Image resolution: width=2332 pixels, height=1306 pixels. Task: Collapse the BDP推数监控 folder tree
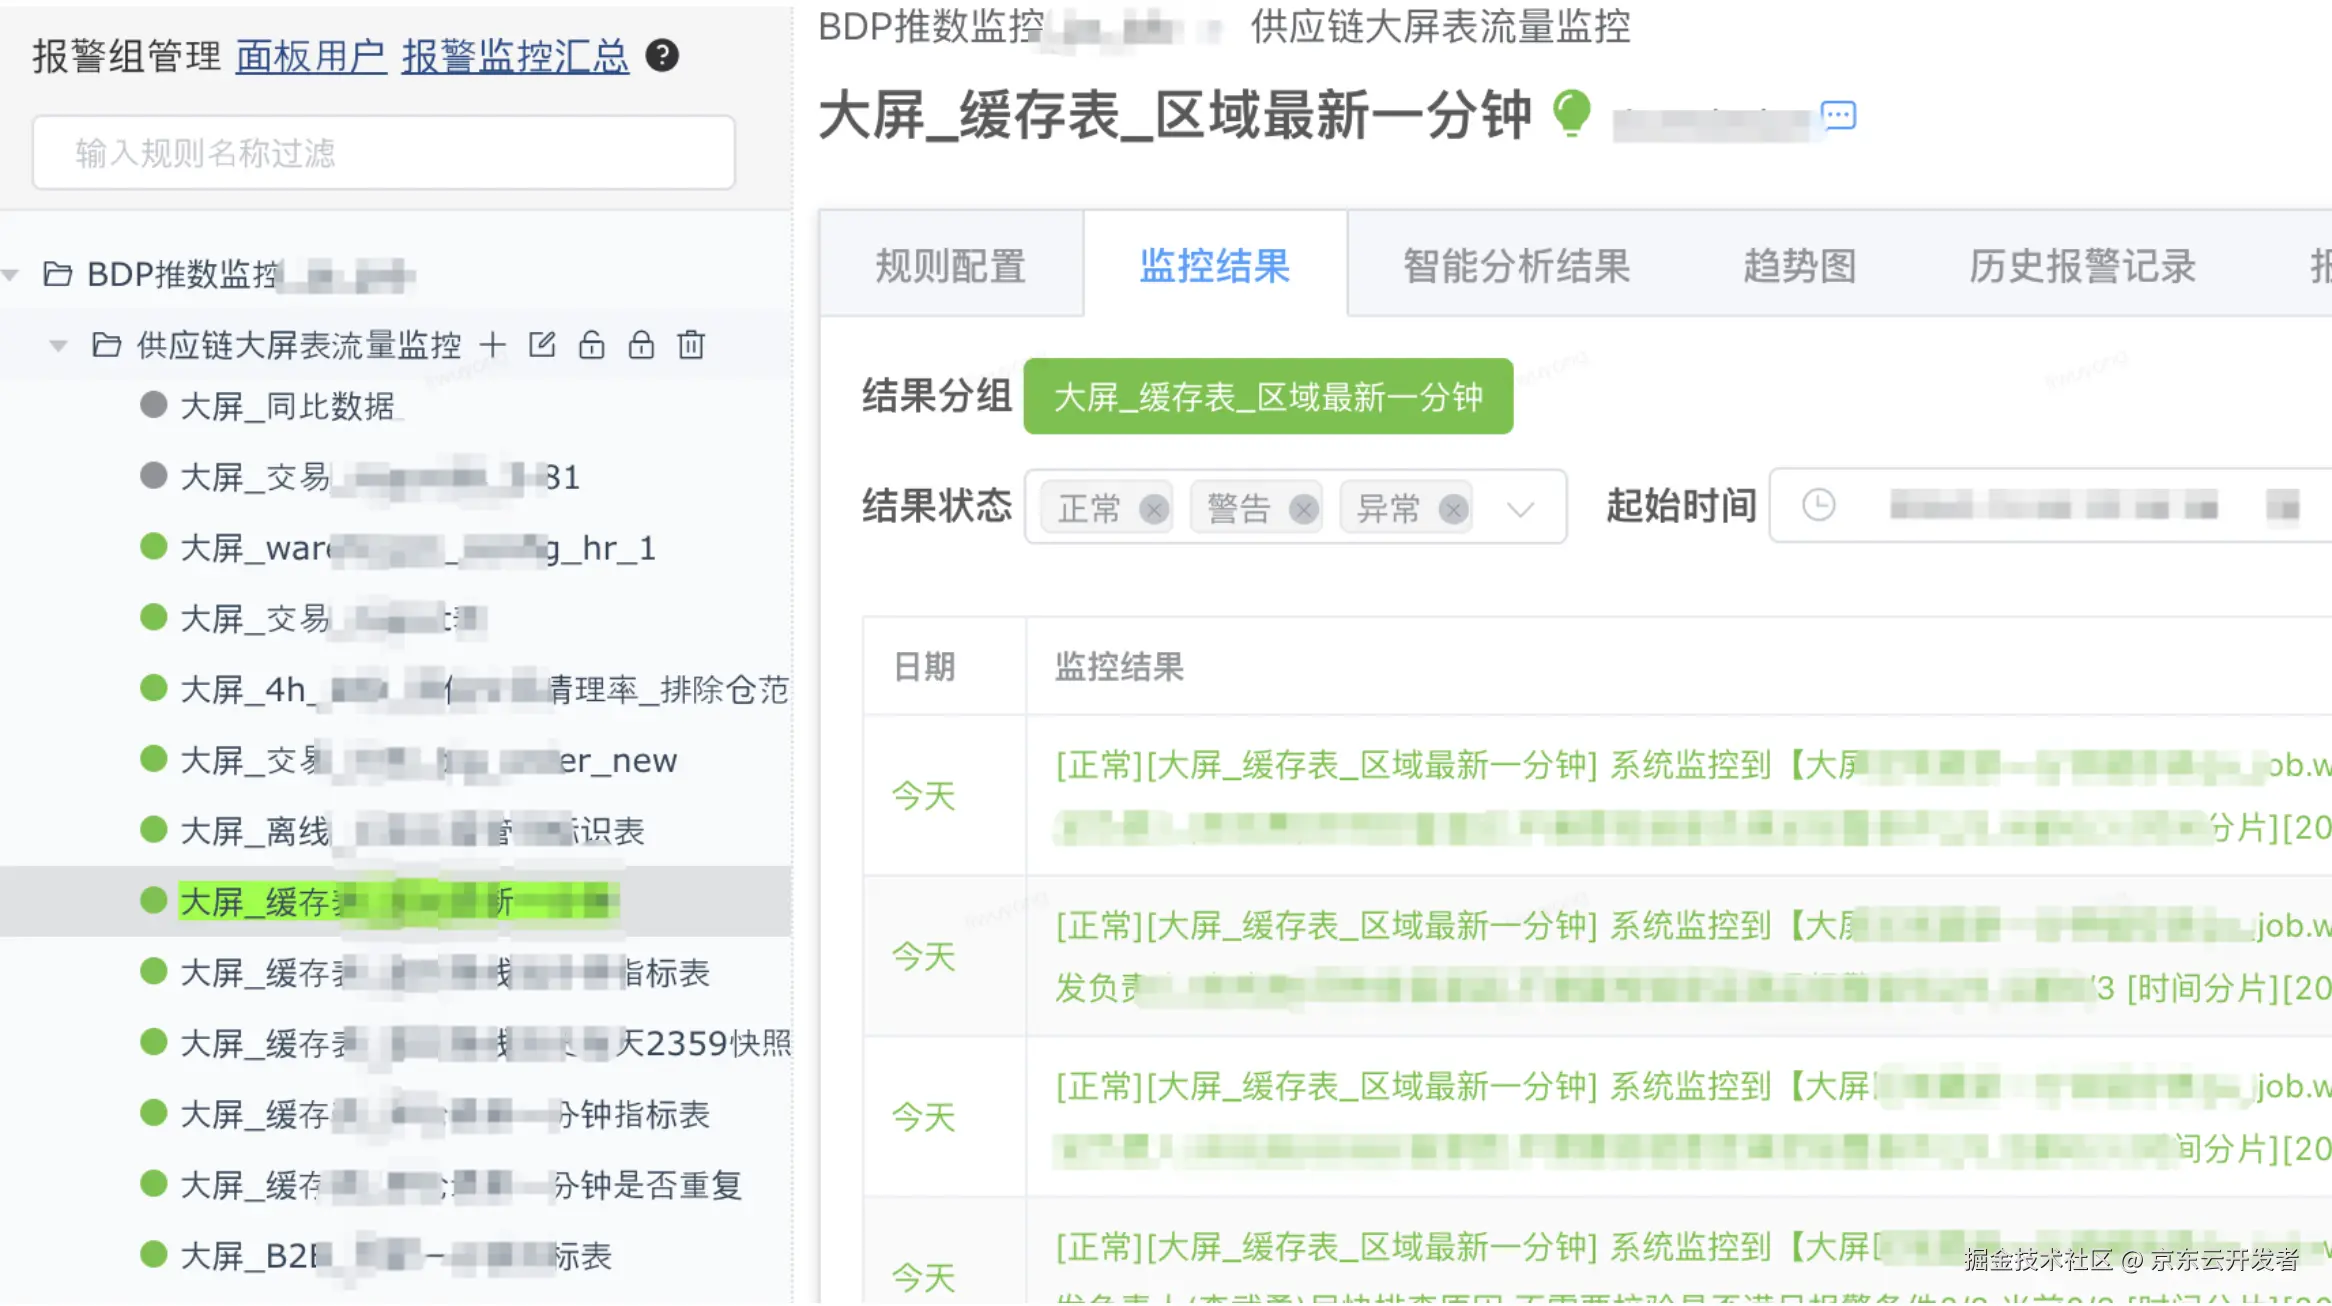11,274
